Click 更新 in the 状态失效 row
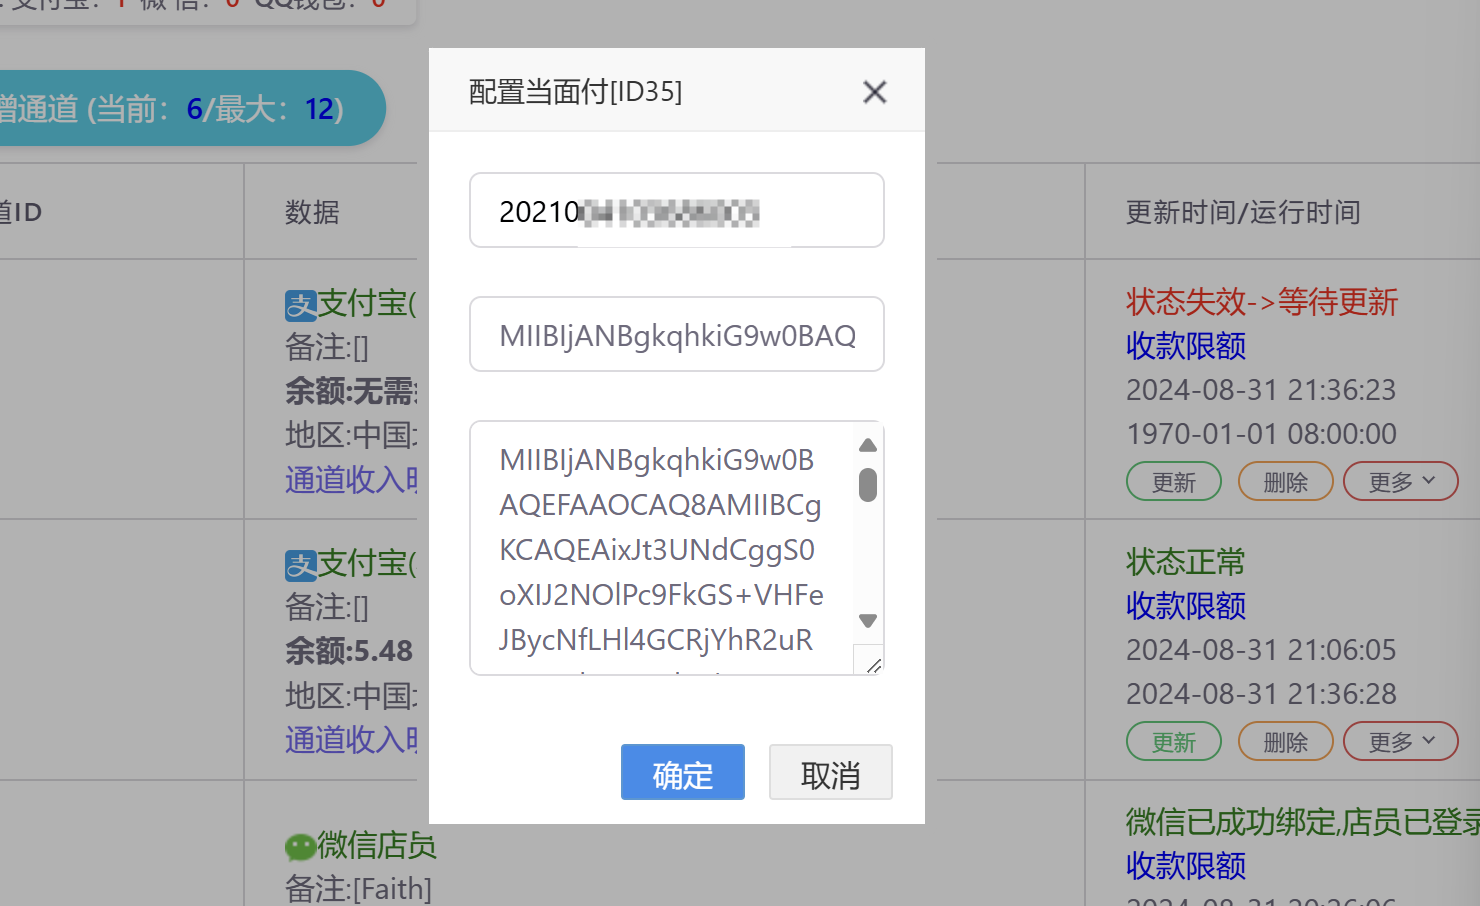Viewport: 1480px width, 906px height. [1174, 481]
